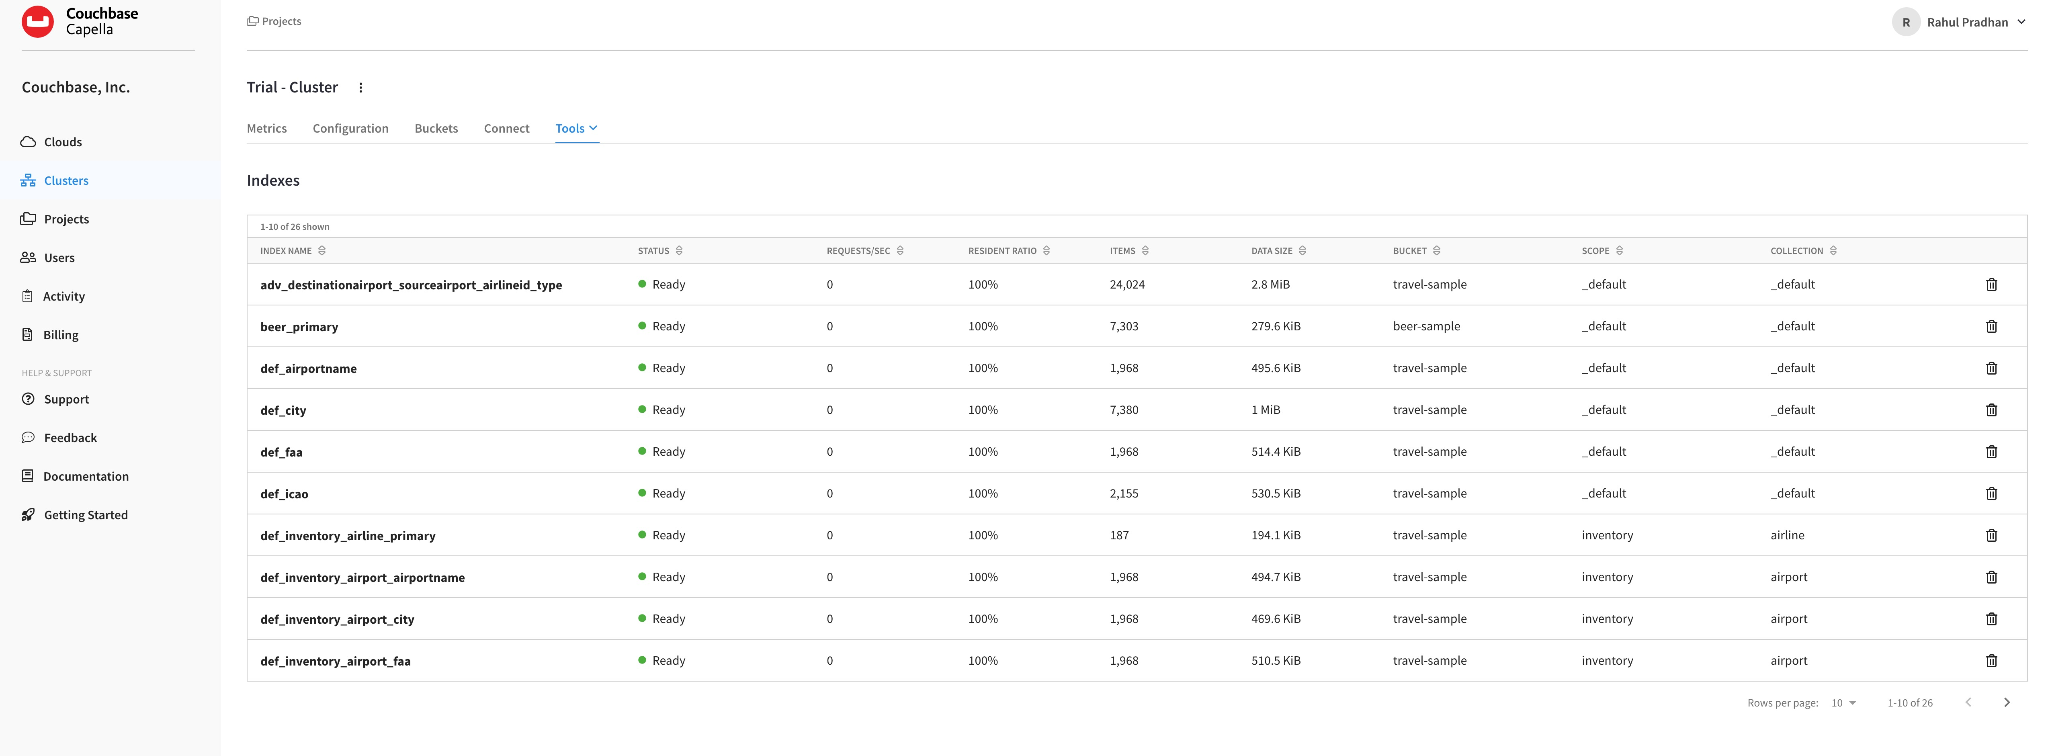Sort by Scope column header
Image resolution: width=2048 pixels, height=756 pixels.
click(1619, 251)
